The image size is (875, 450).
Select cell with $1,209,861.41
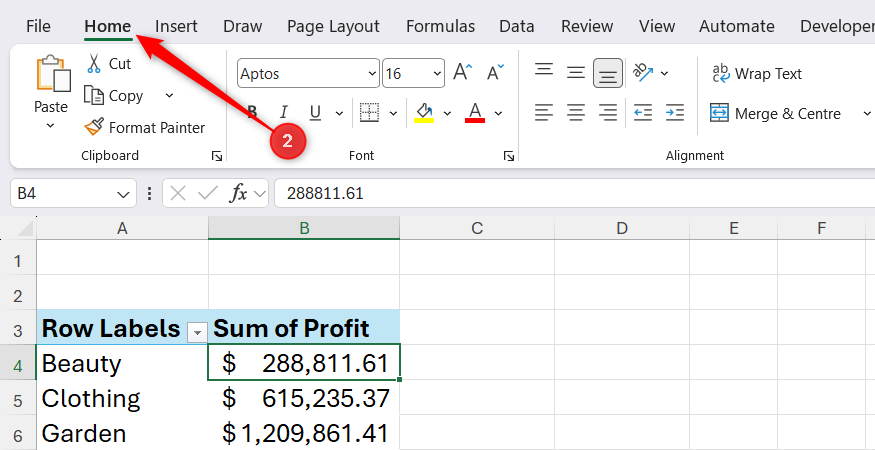coord(304,433)
